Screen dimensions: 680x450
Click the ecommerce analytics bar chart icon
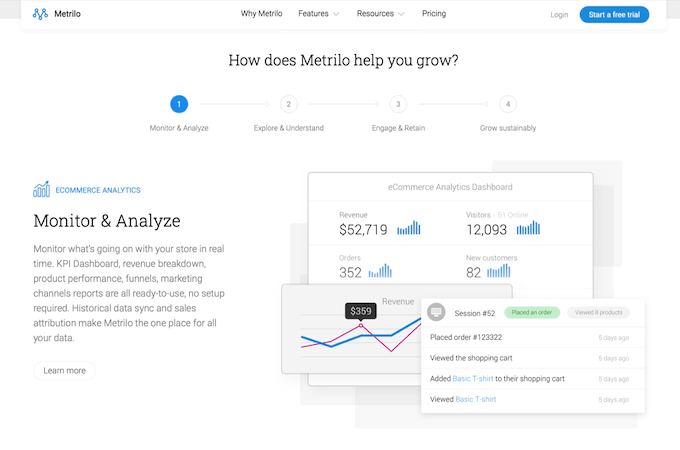42,189
